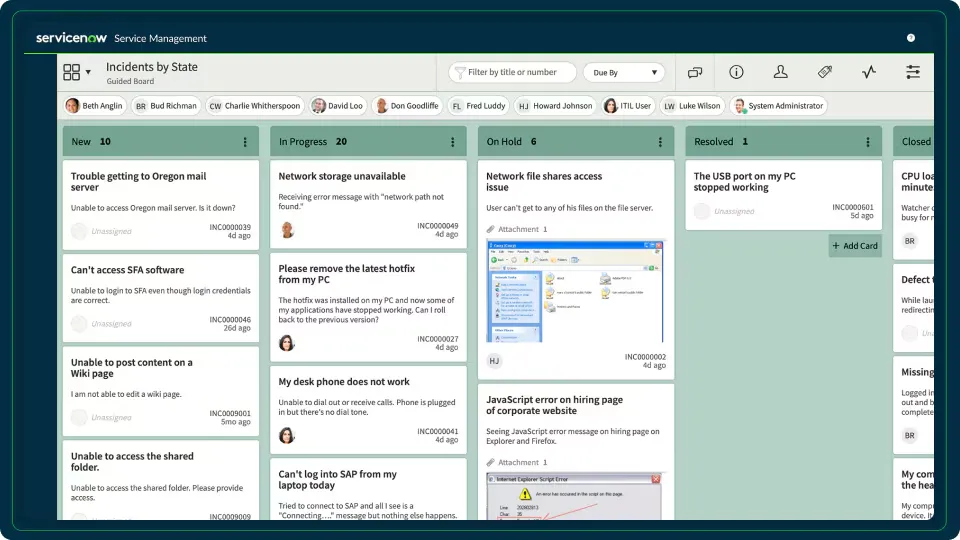The height and width of the screenshot is (540, 960).
Task: Toggle Beth Anglin assignee filter
Action: [x=94, y=106]
